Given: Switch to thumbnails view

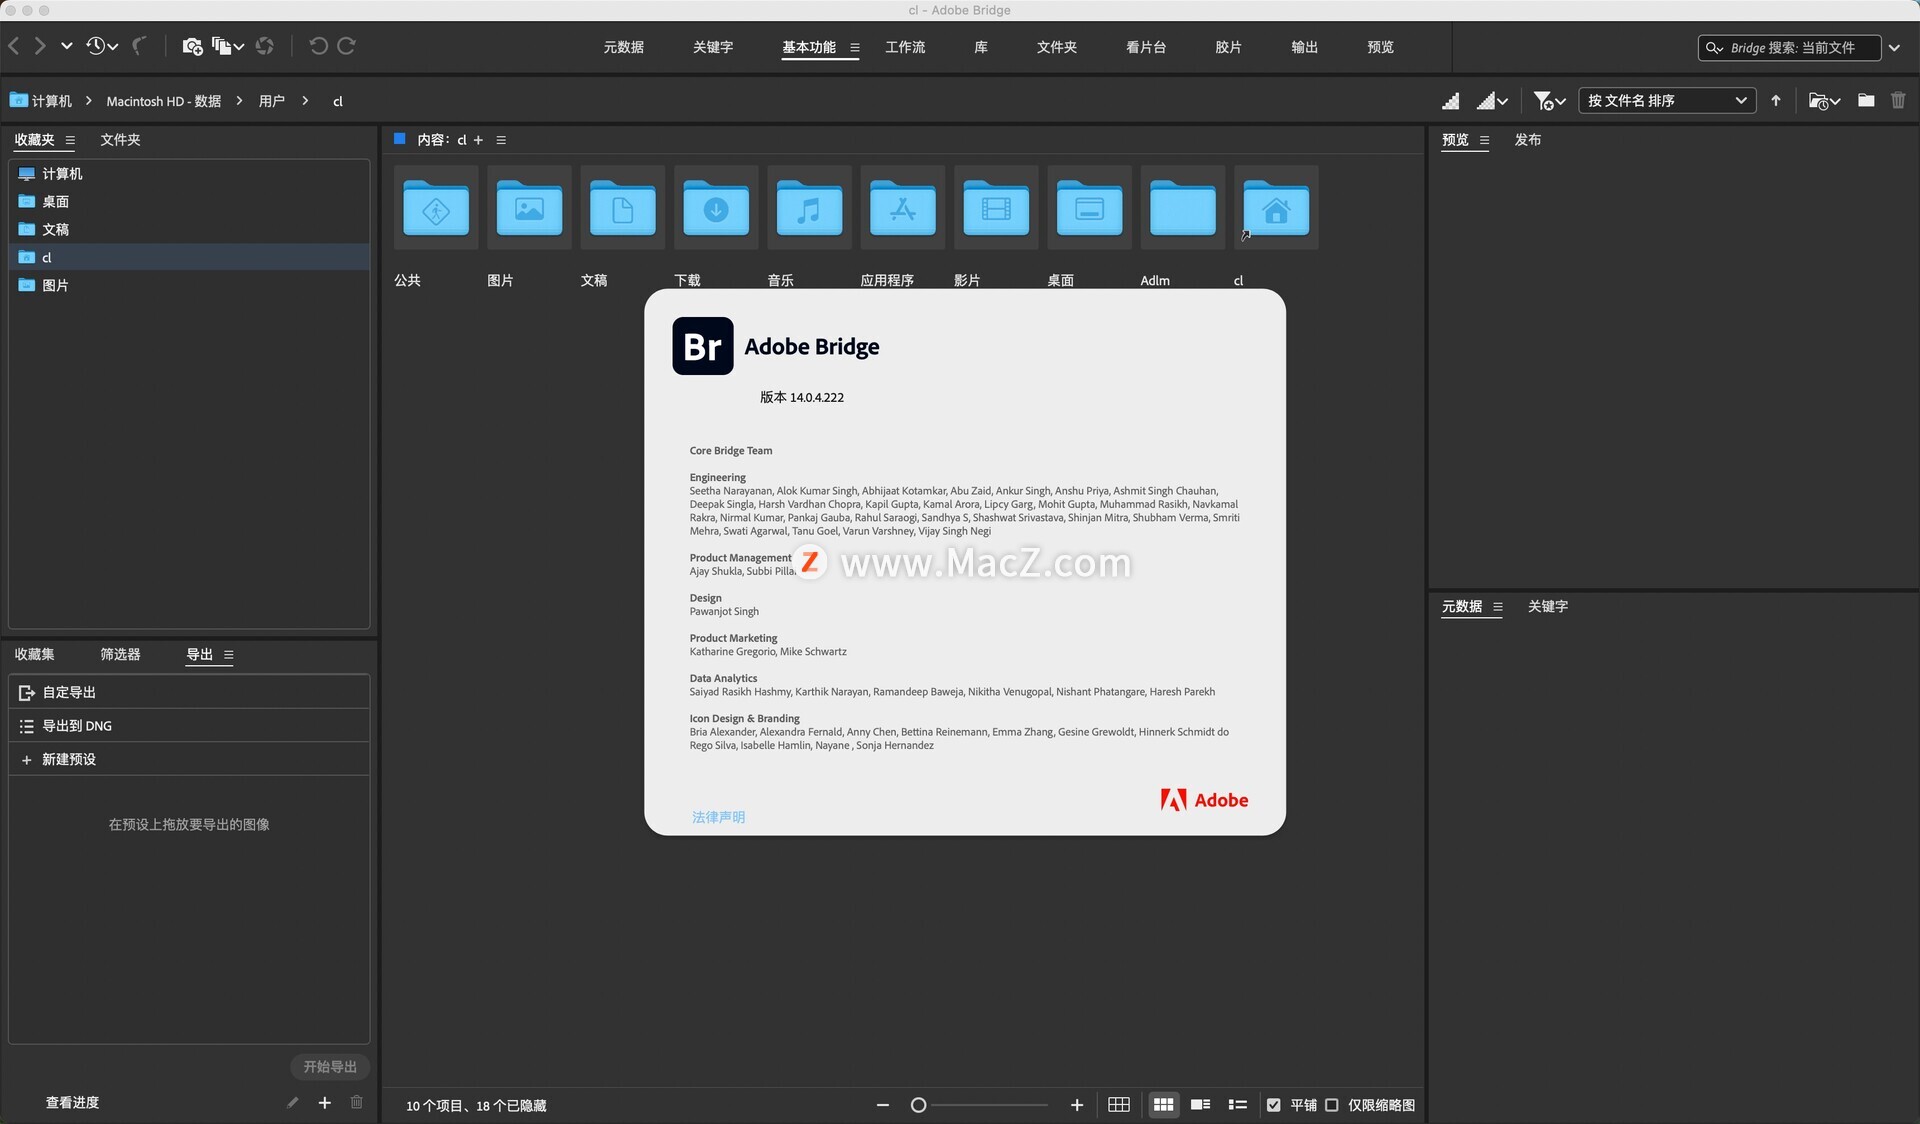Looking at the screenshot, I should tap(1163, 1105).
